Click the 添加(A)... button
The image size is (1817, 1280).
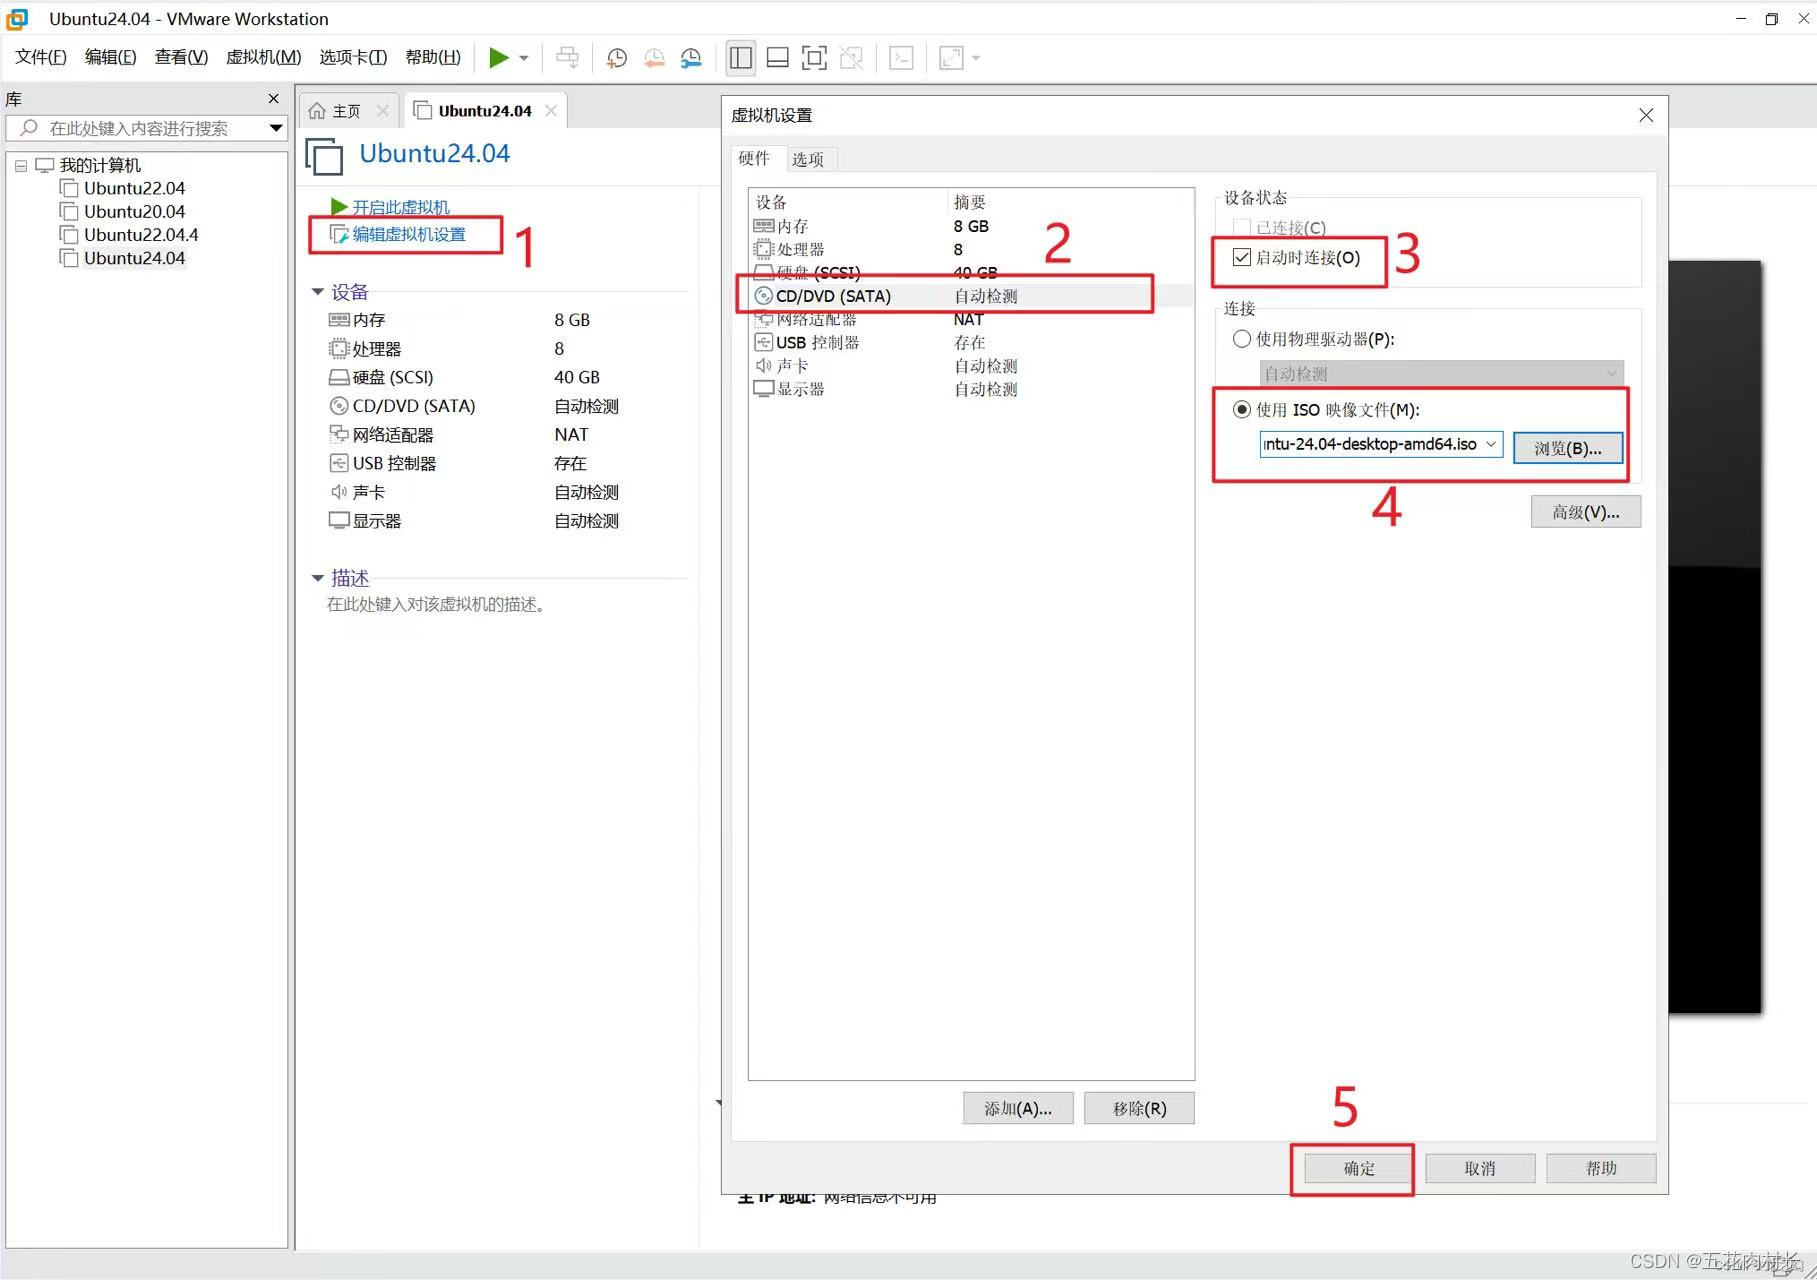click(x=1018, y=1108)
